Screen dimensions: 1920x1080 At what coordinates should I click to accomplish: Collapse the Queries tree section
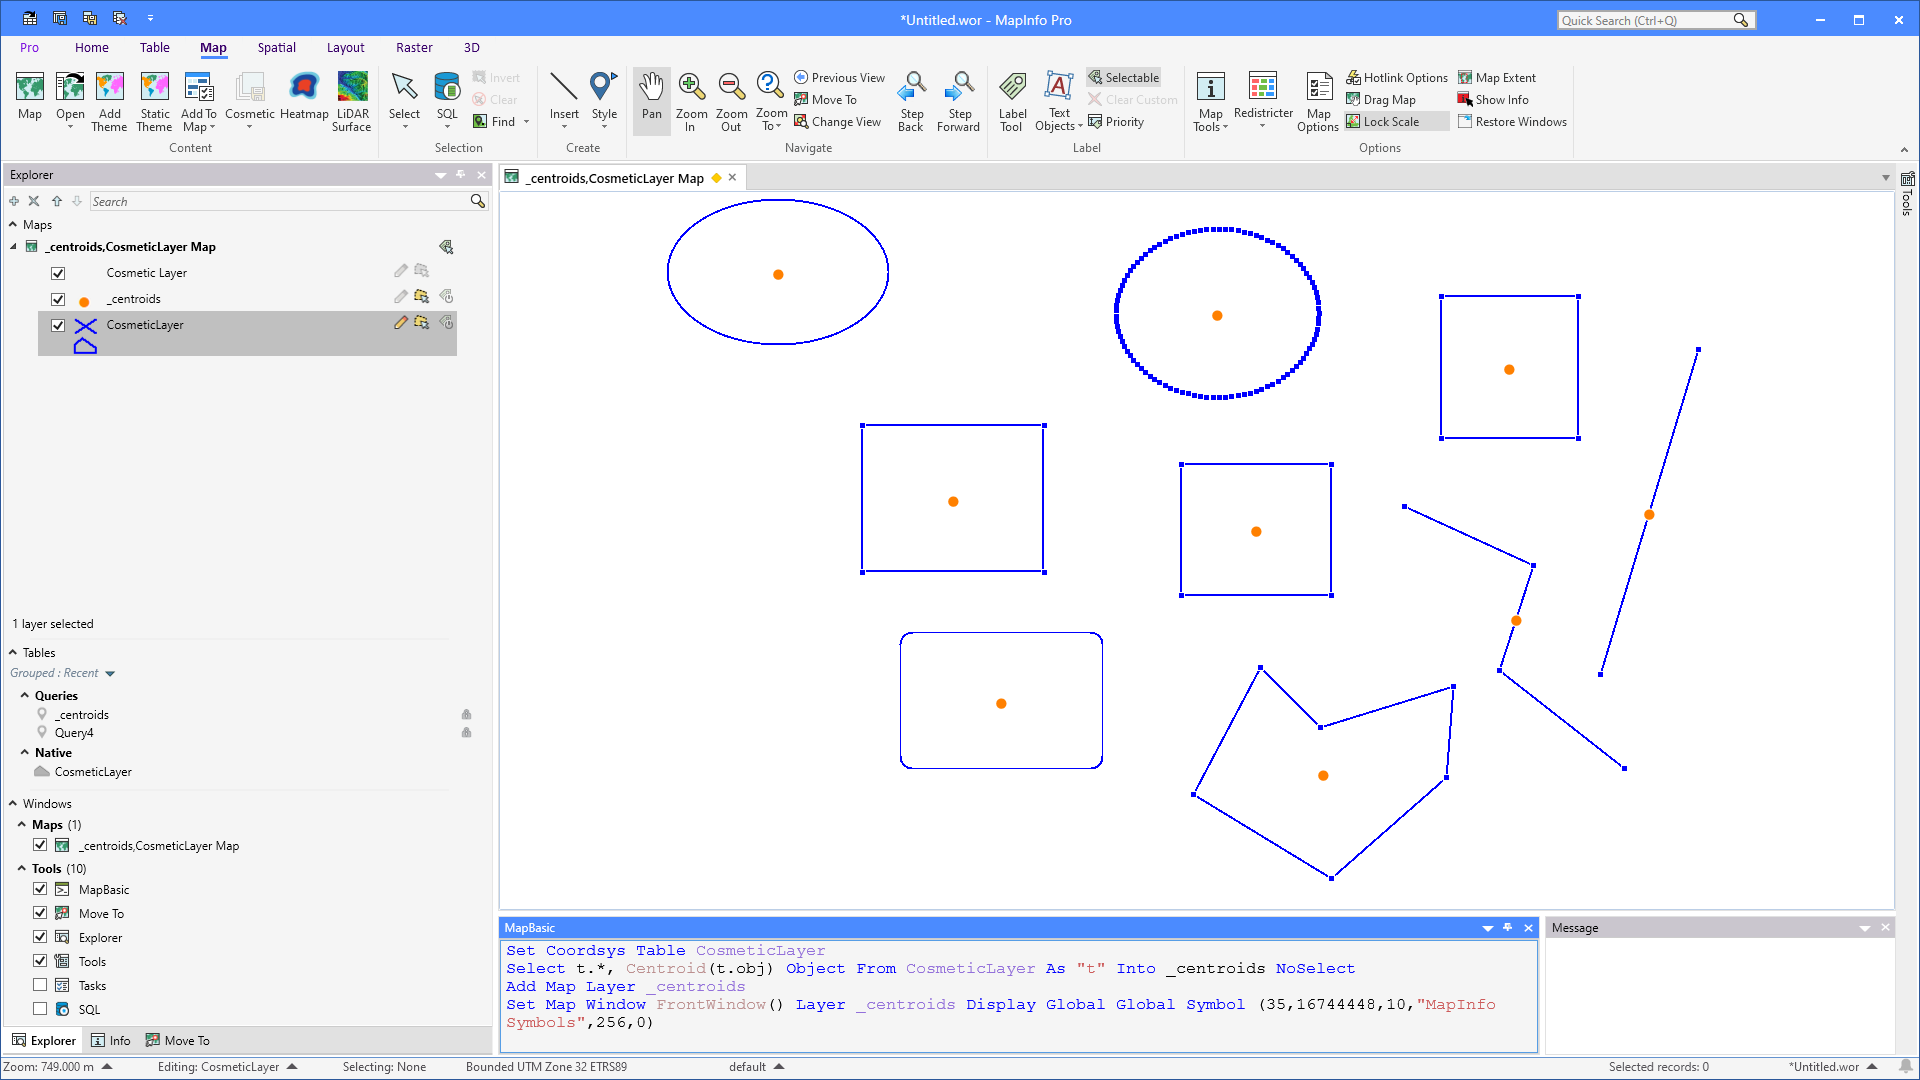click(25, 695)
